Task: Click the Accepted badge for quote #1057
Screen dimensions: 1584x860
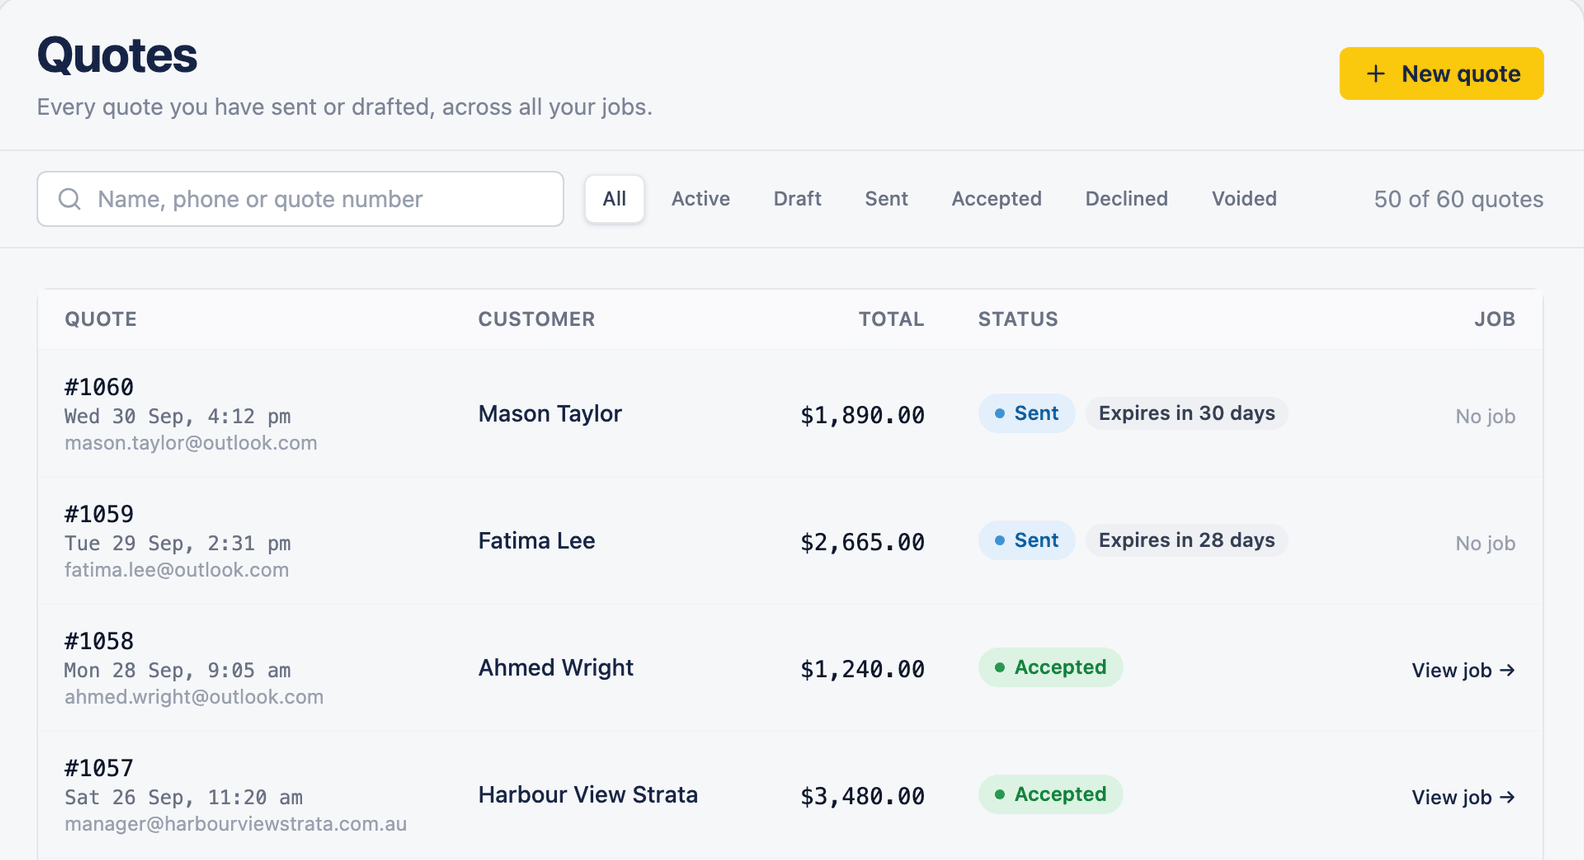Action: click(1050, 794)
